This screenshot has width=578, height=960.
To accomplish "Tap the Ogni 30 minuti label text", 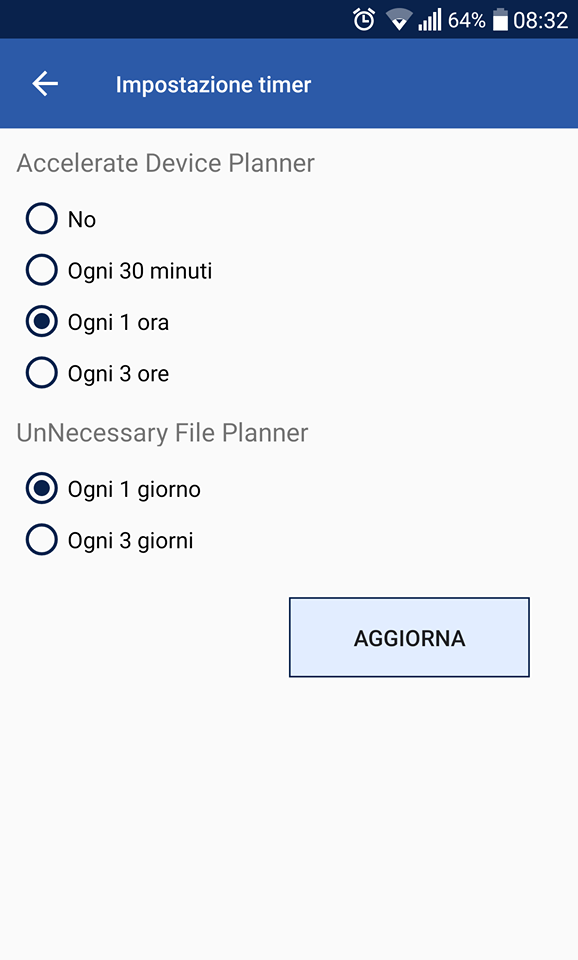I will click(140, 271).
